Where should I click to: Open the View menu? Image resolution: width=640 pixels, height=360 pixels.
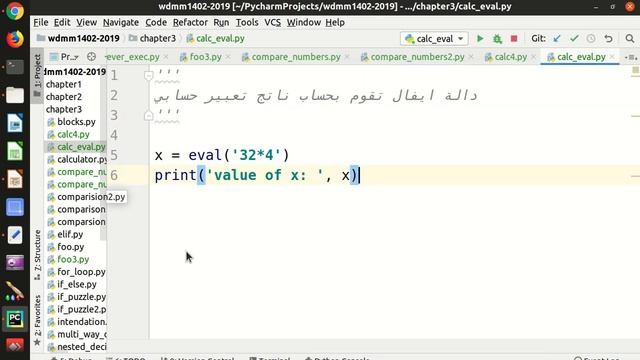click(x=87, y=22)
